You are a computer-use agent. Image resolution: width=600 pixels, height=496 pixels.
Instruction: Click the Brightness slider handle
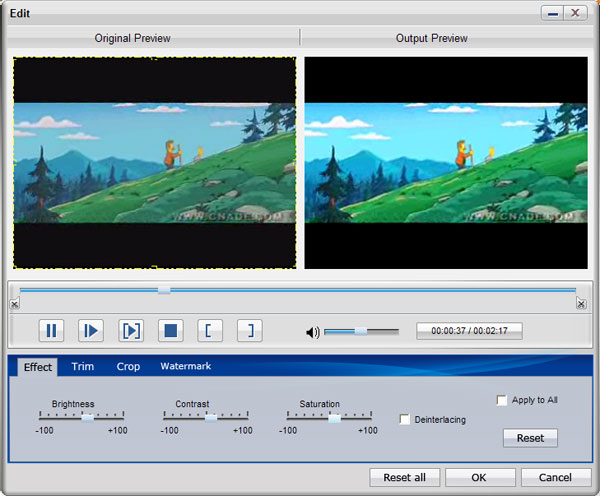(87, 418)
